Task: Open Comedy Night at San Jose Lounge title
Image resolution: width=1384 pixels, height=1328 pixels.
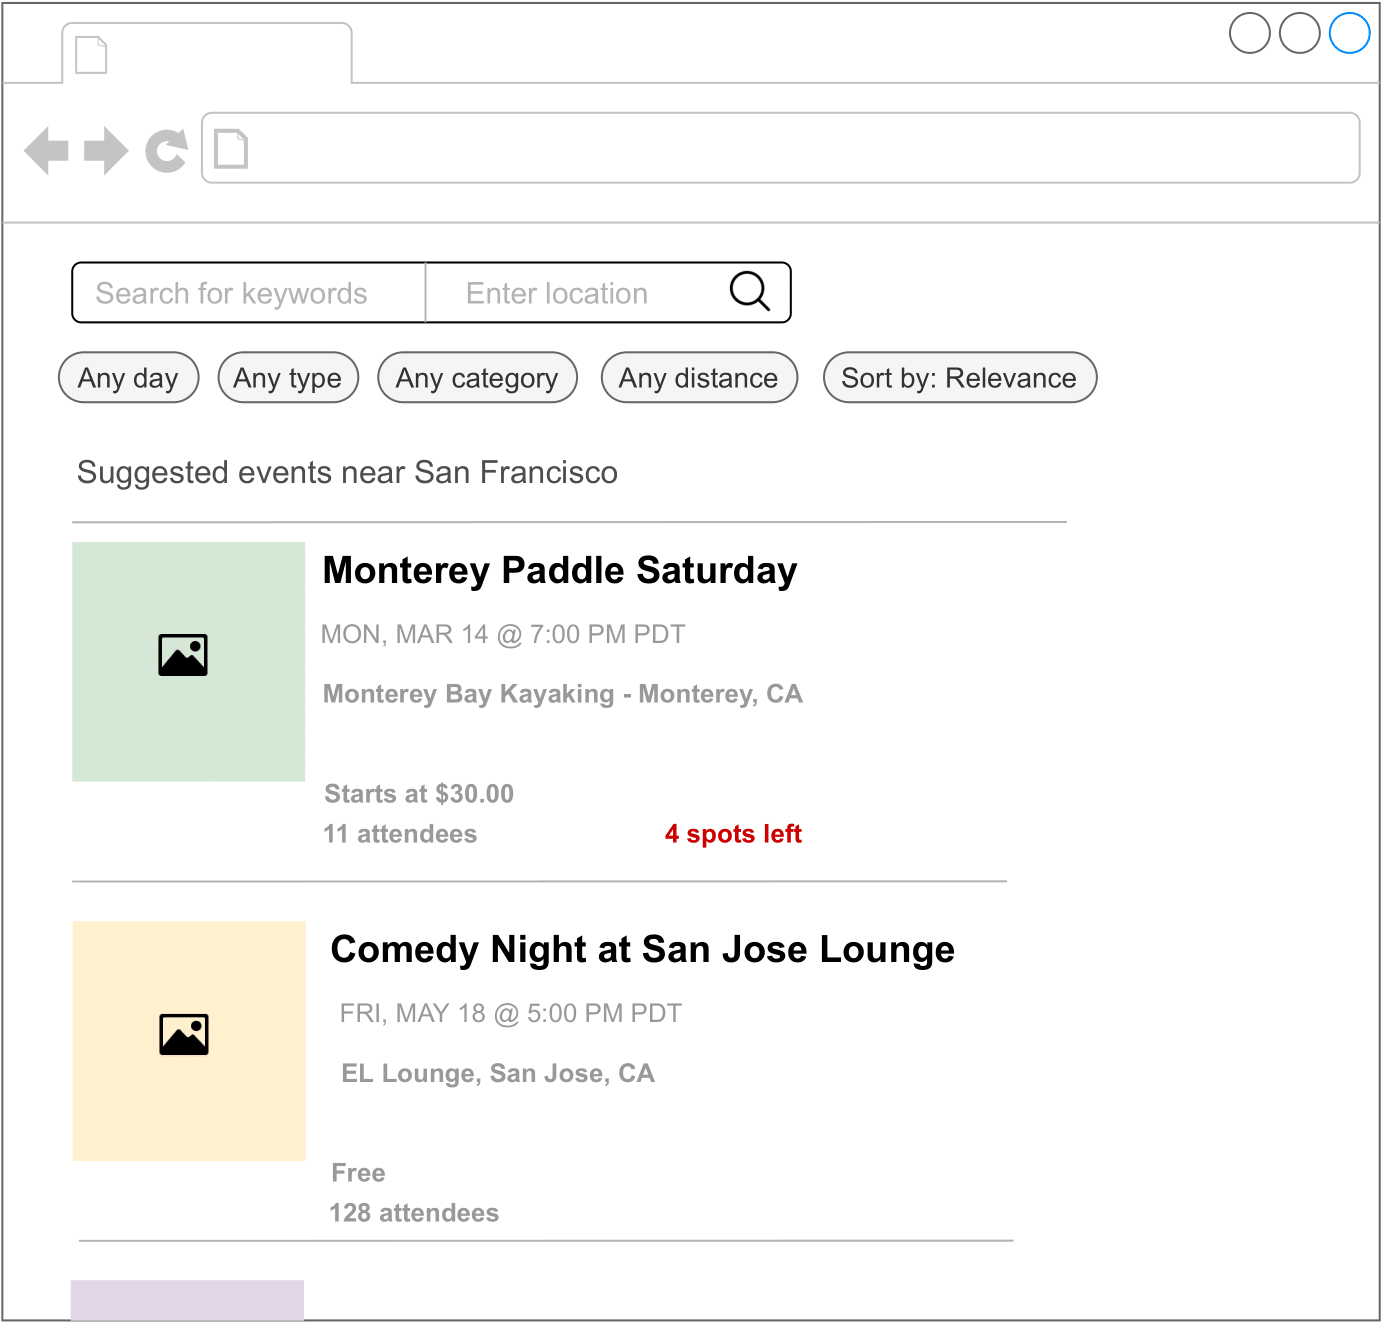Action: [x=643, y=950]
